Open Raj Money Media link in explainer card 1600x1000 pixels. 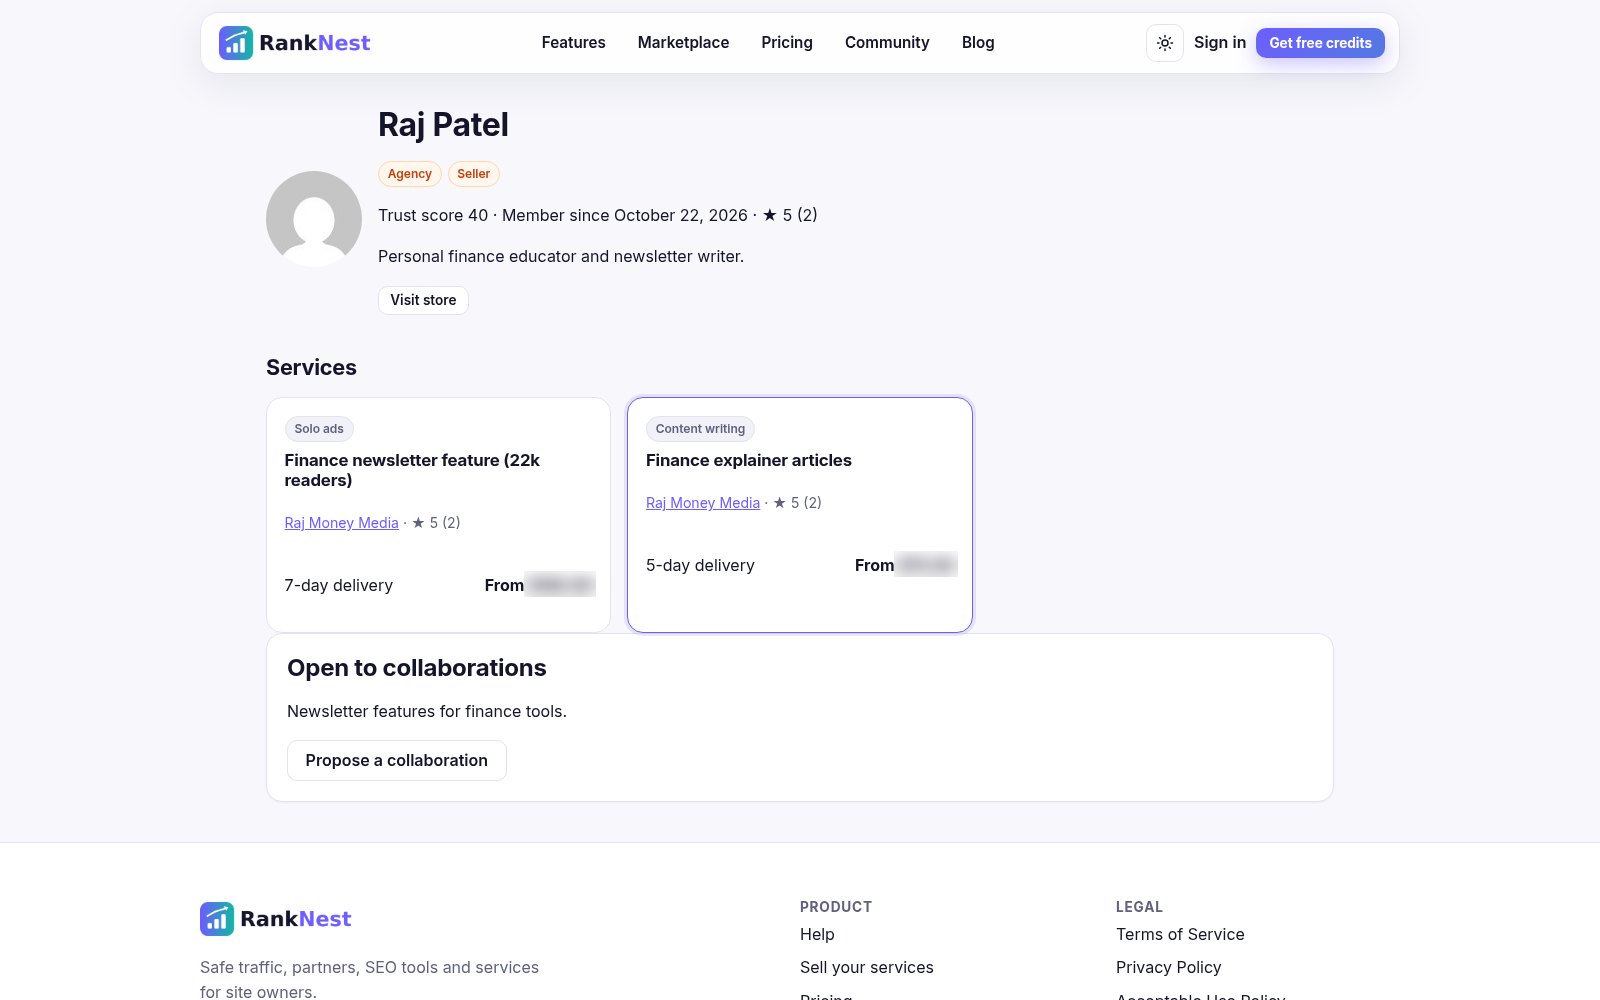point(703,503)
